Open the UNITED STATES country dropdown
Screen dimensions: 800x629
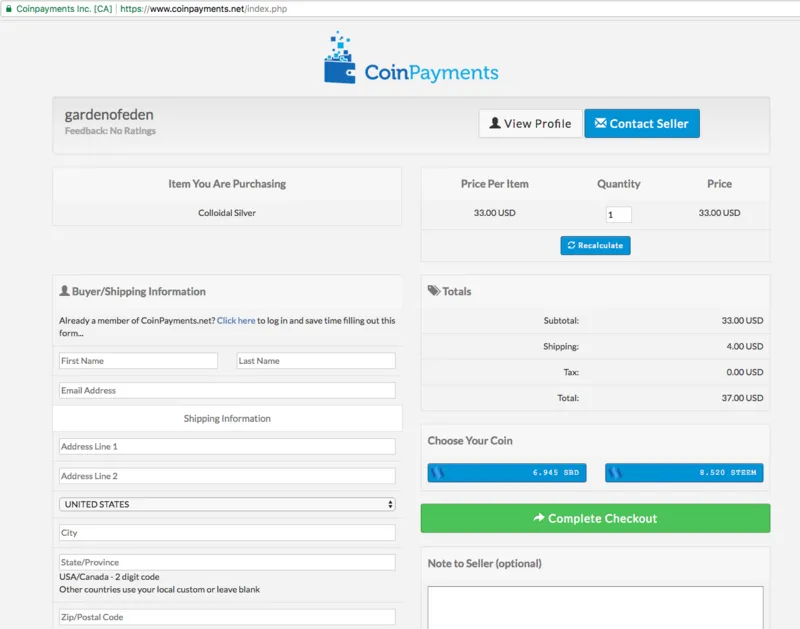click(227, 504)
